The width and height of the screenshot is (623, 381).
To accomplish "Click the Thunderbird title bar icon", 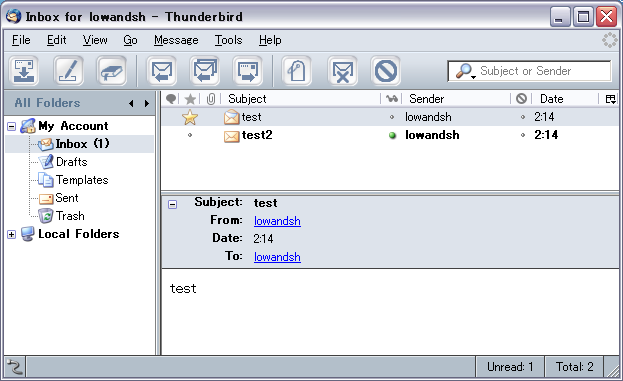I will tap(14, 17).
